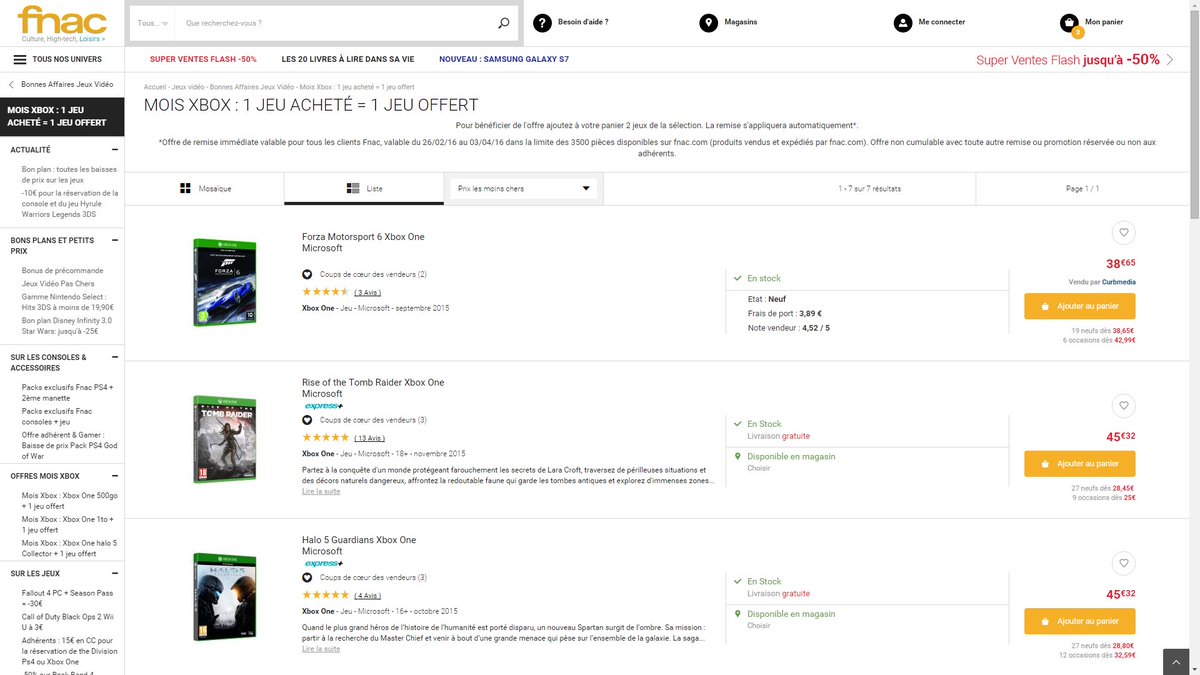Image resolution: width=1200 pixels, height=675 pixels.
Task: Open the Tous... category dropdown in search
Action: click(151, 22)
